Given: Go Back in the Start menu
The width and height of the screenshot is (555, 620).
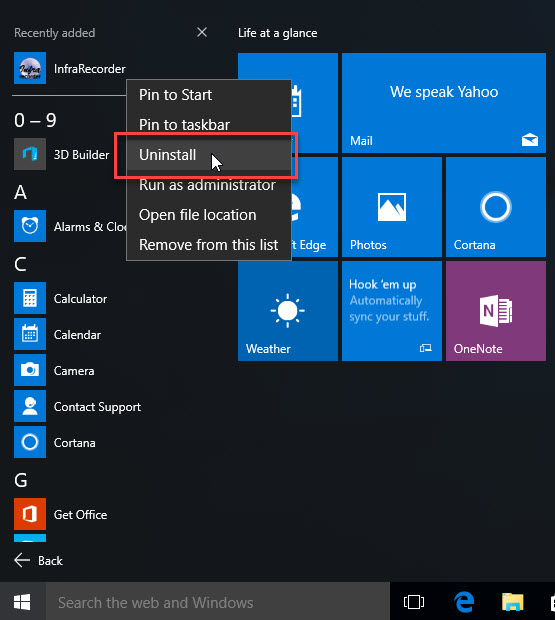Looking at the screenshot, I should [x=38, y=560].
